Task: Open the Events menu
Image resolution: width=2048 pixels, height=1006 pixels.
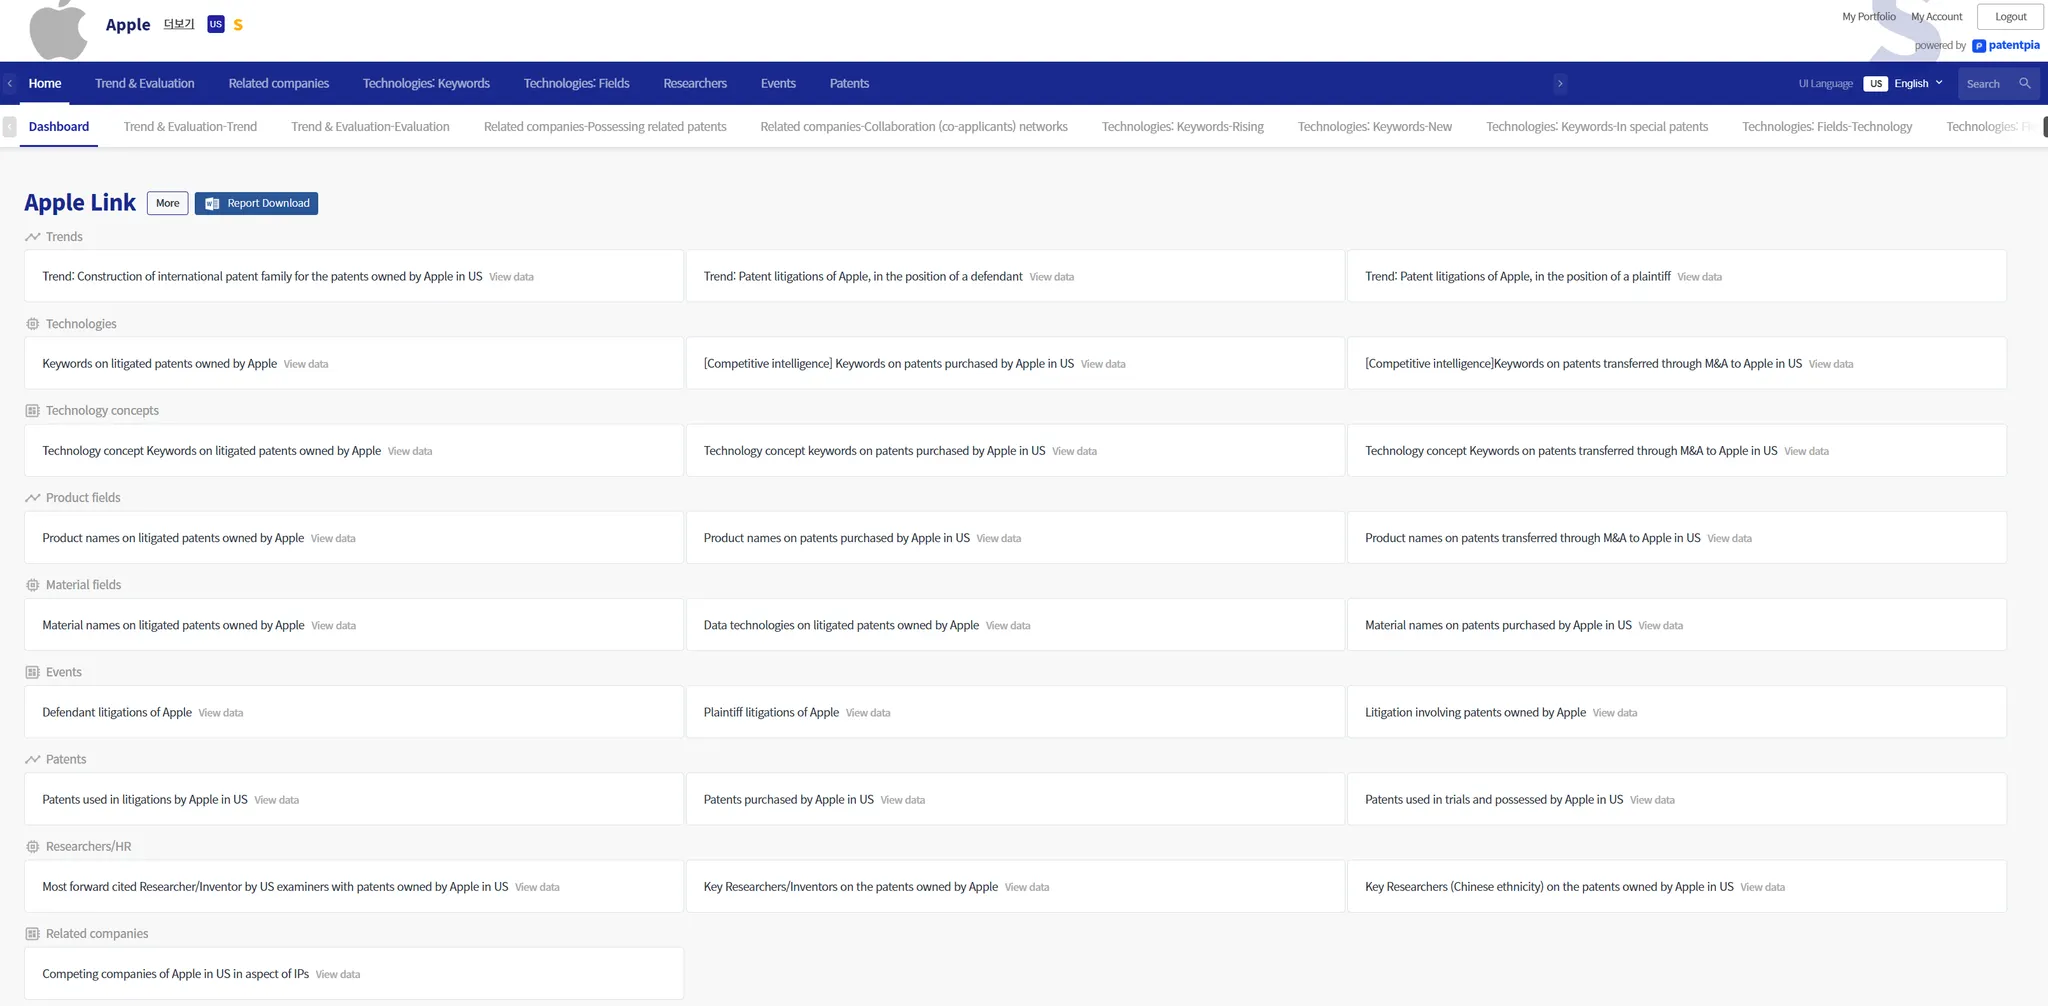Action: [x=778, y=84]
